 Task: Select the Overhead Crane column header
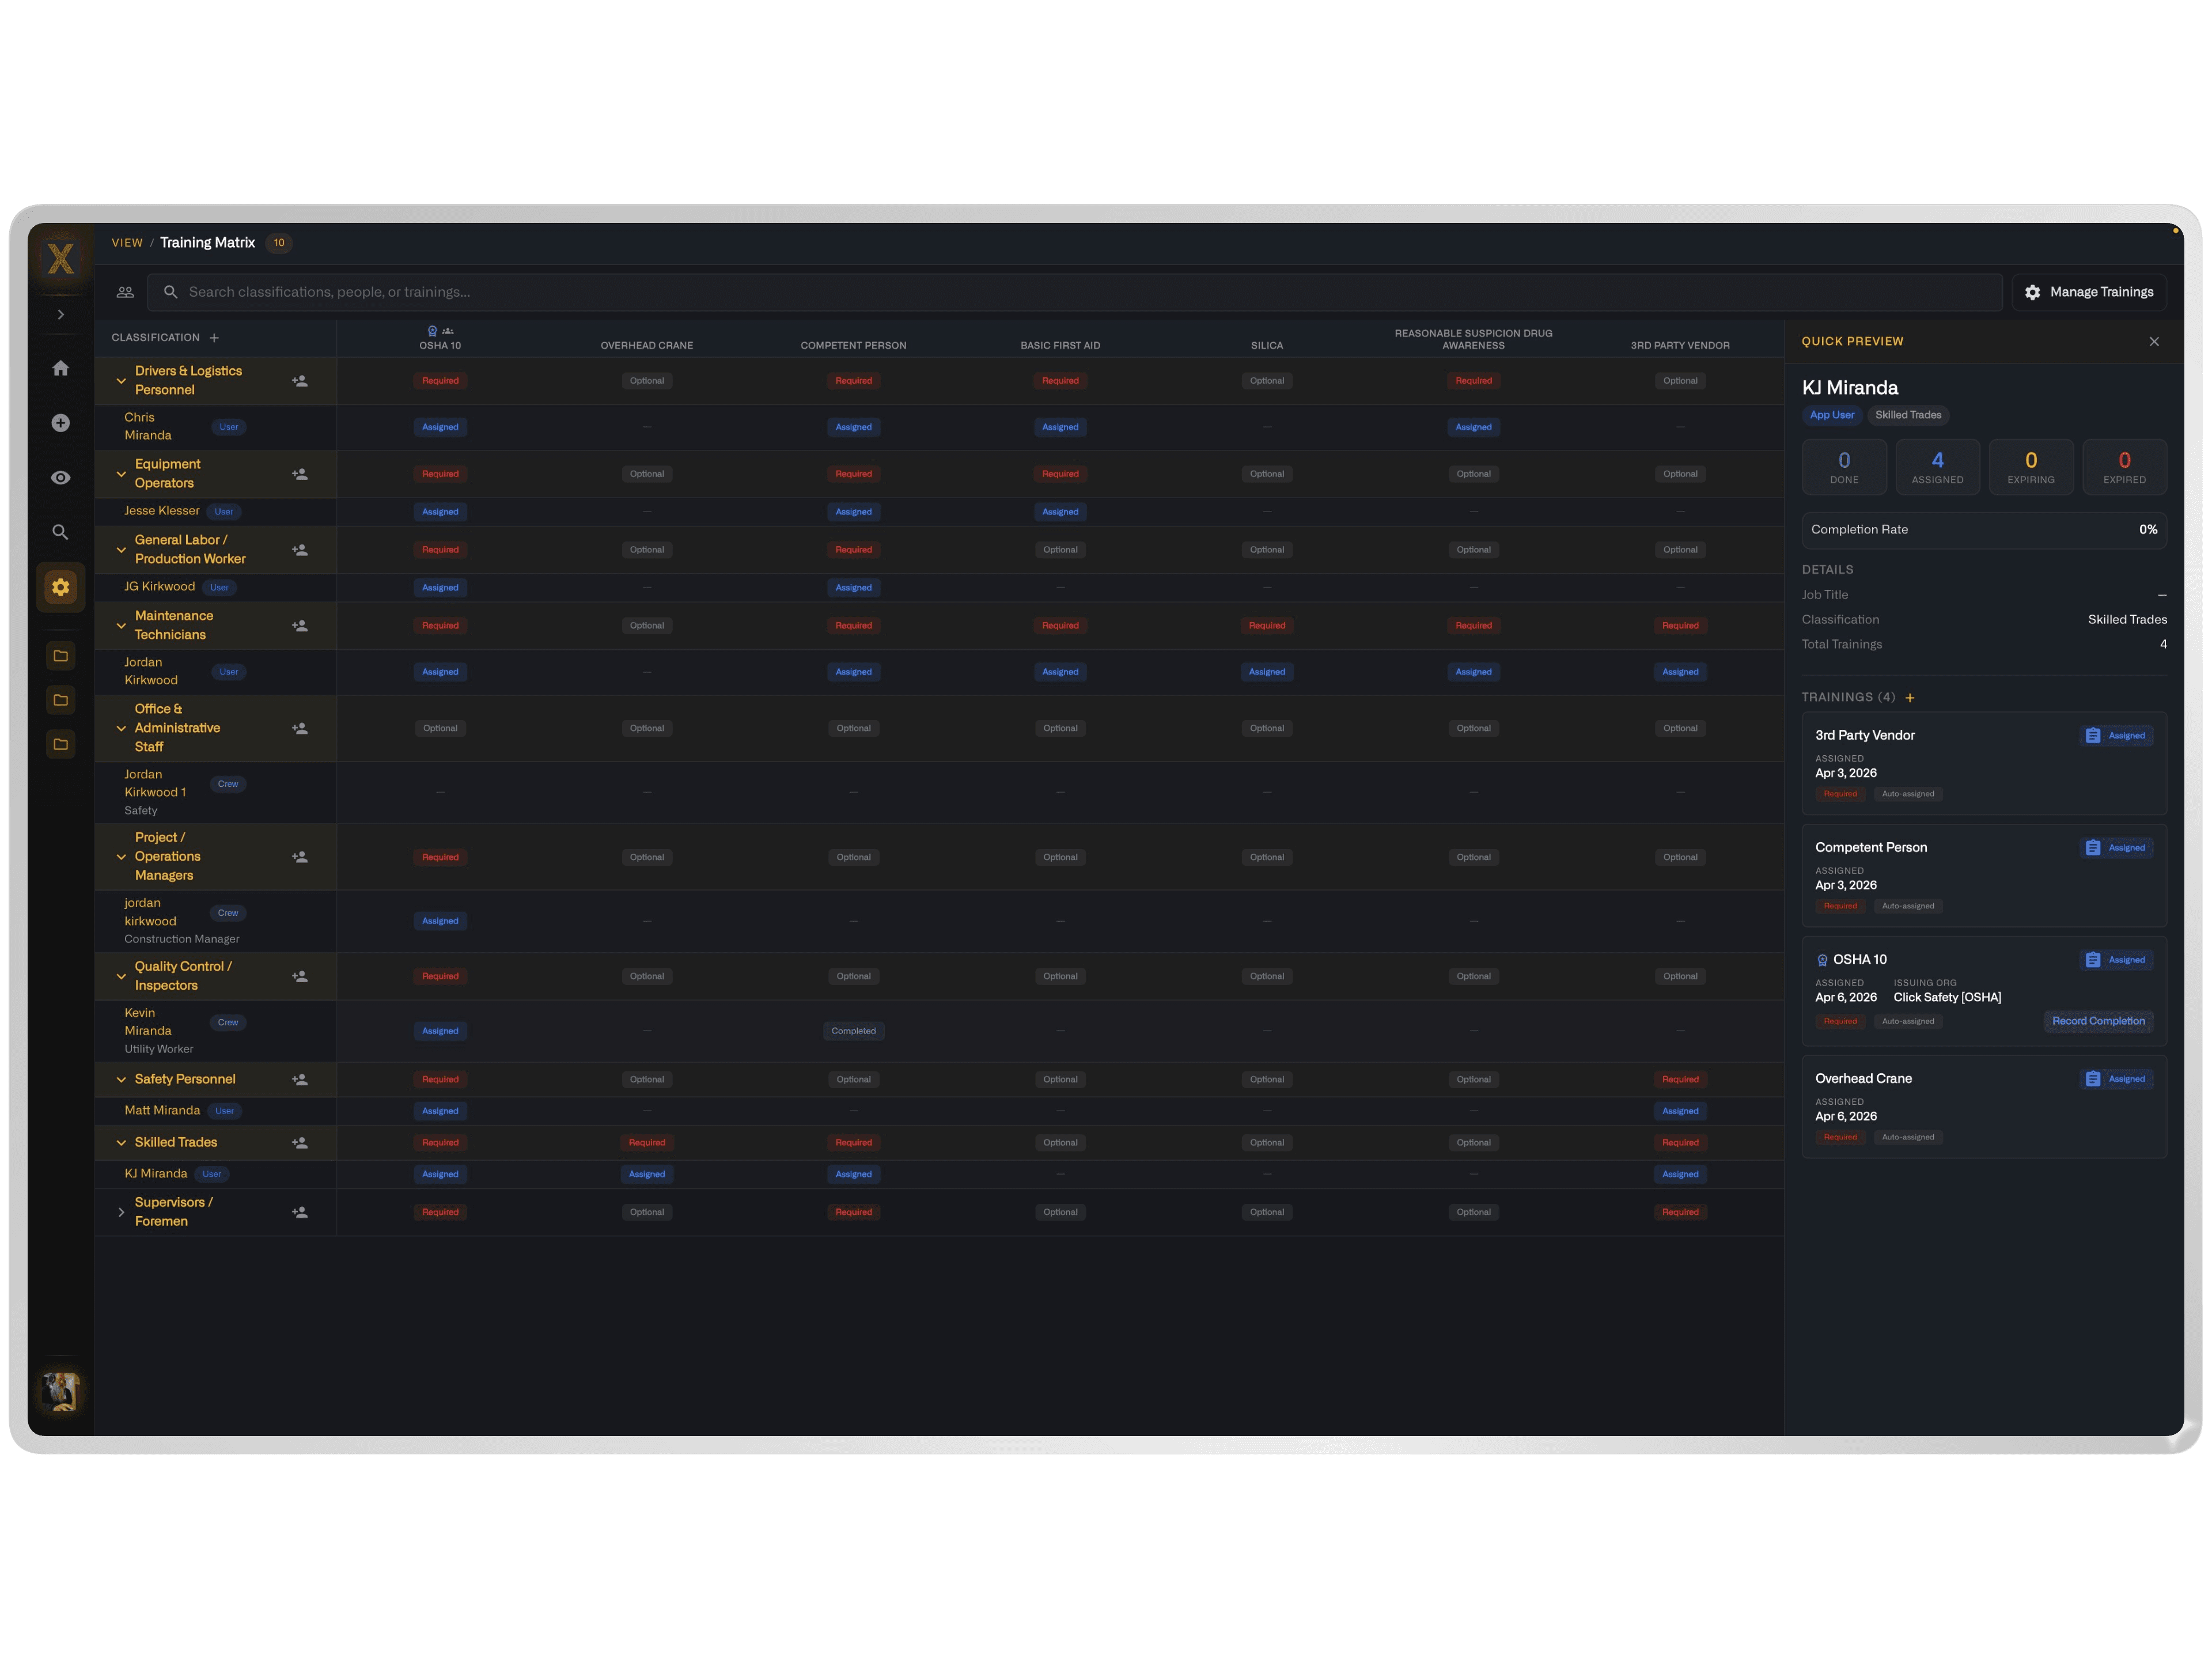[x=647, y=346]
